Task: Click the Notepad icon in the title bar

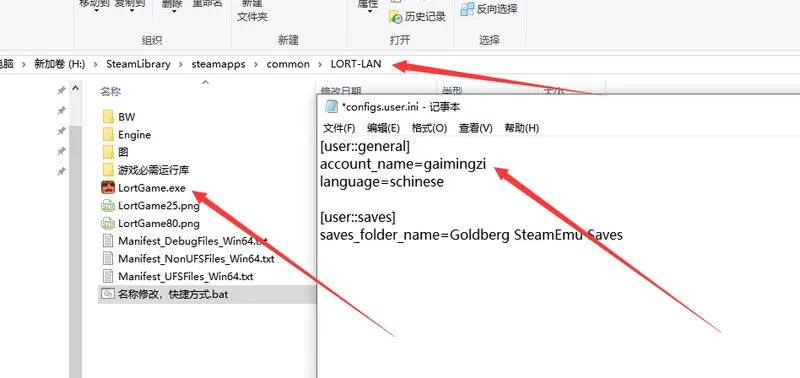Action: 331,107
